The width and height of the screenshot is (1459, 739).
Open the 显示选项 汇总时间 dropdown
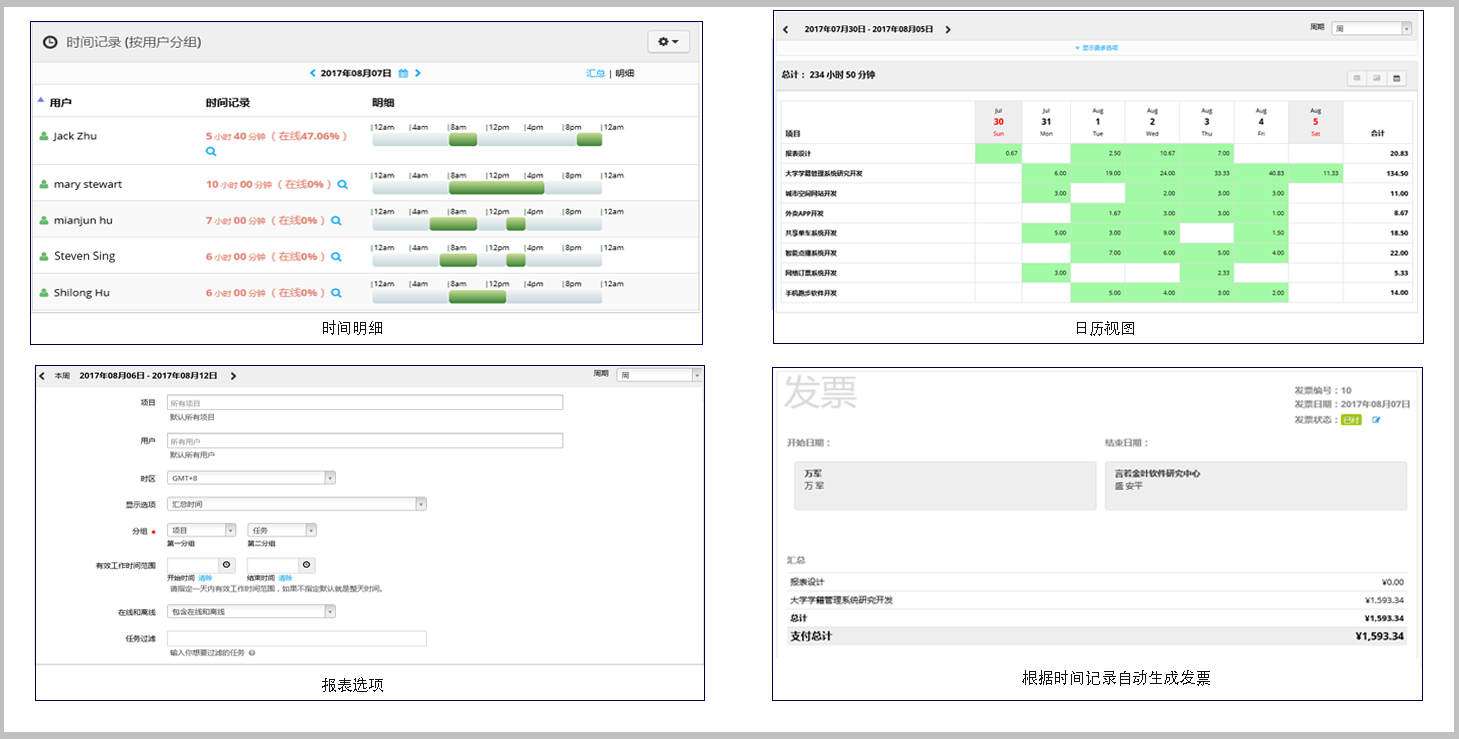[297, 504]
